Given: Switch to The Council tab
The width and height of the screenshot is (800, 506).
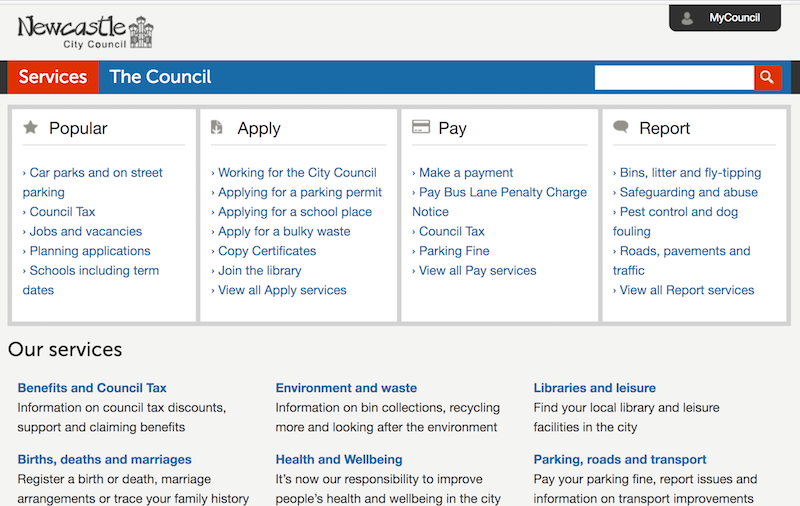Looking at the screenshot, I should (160, 77).
